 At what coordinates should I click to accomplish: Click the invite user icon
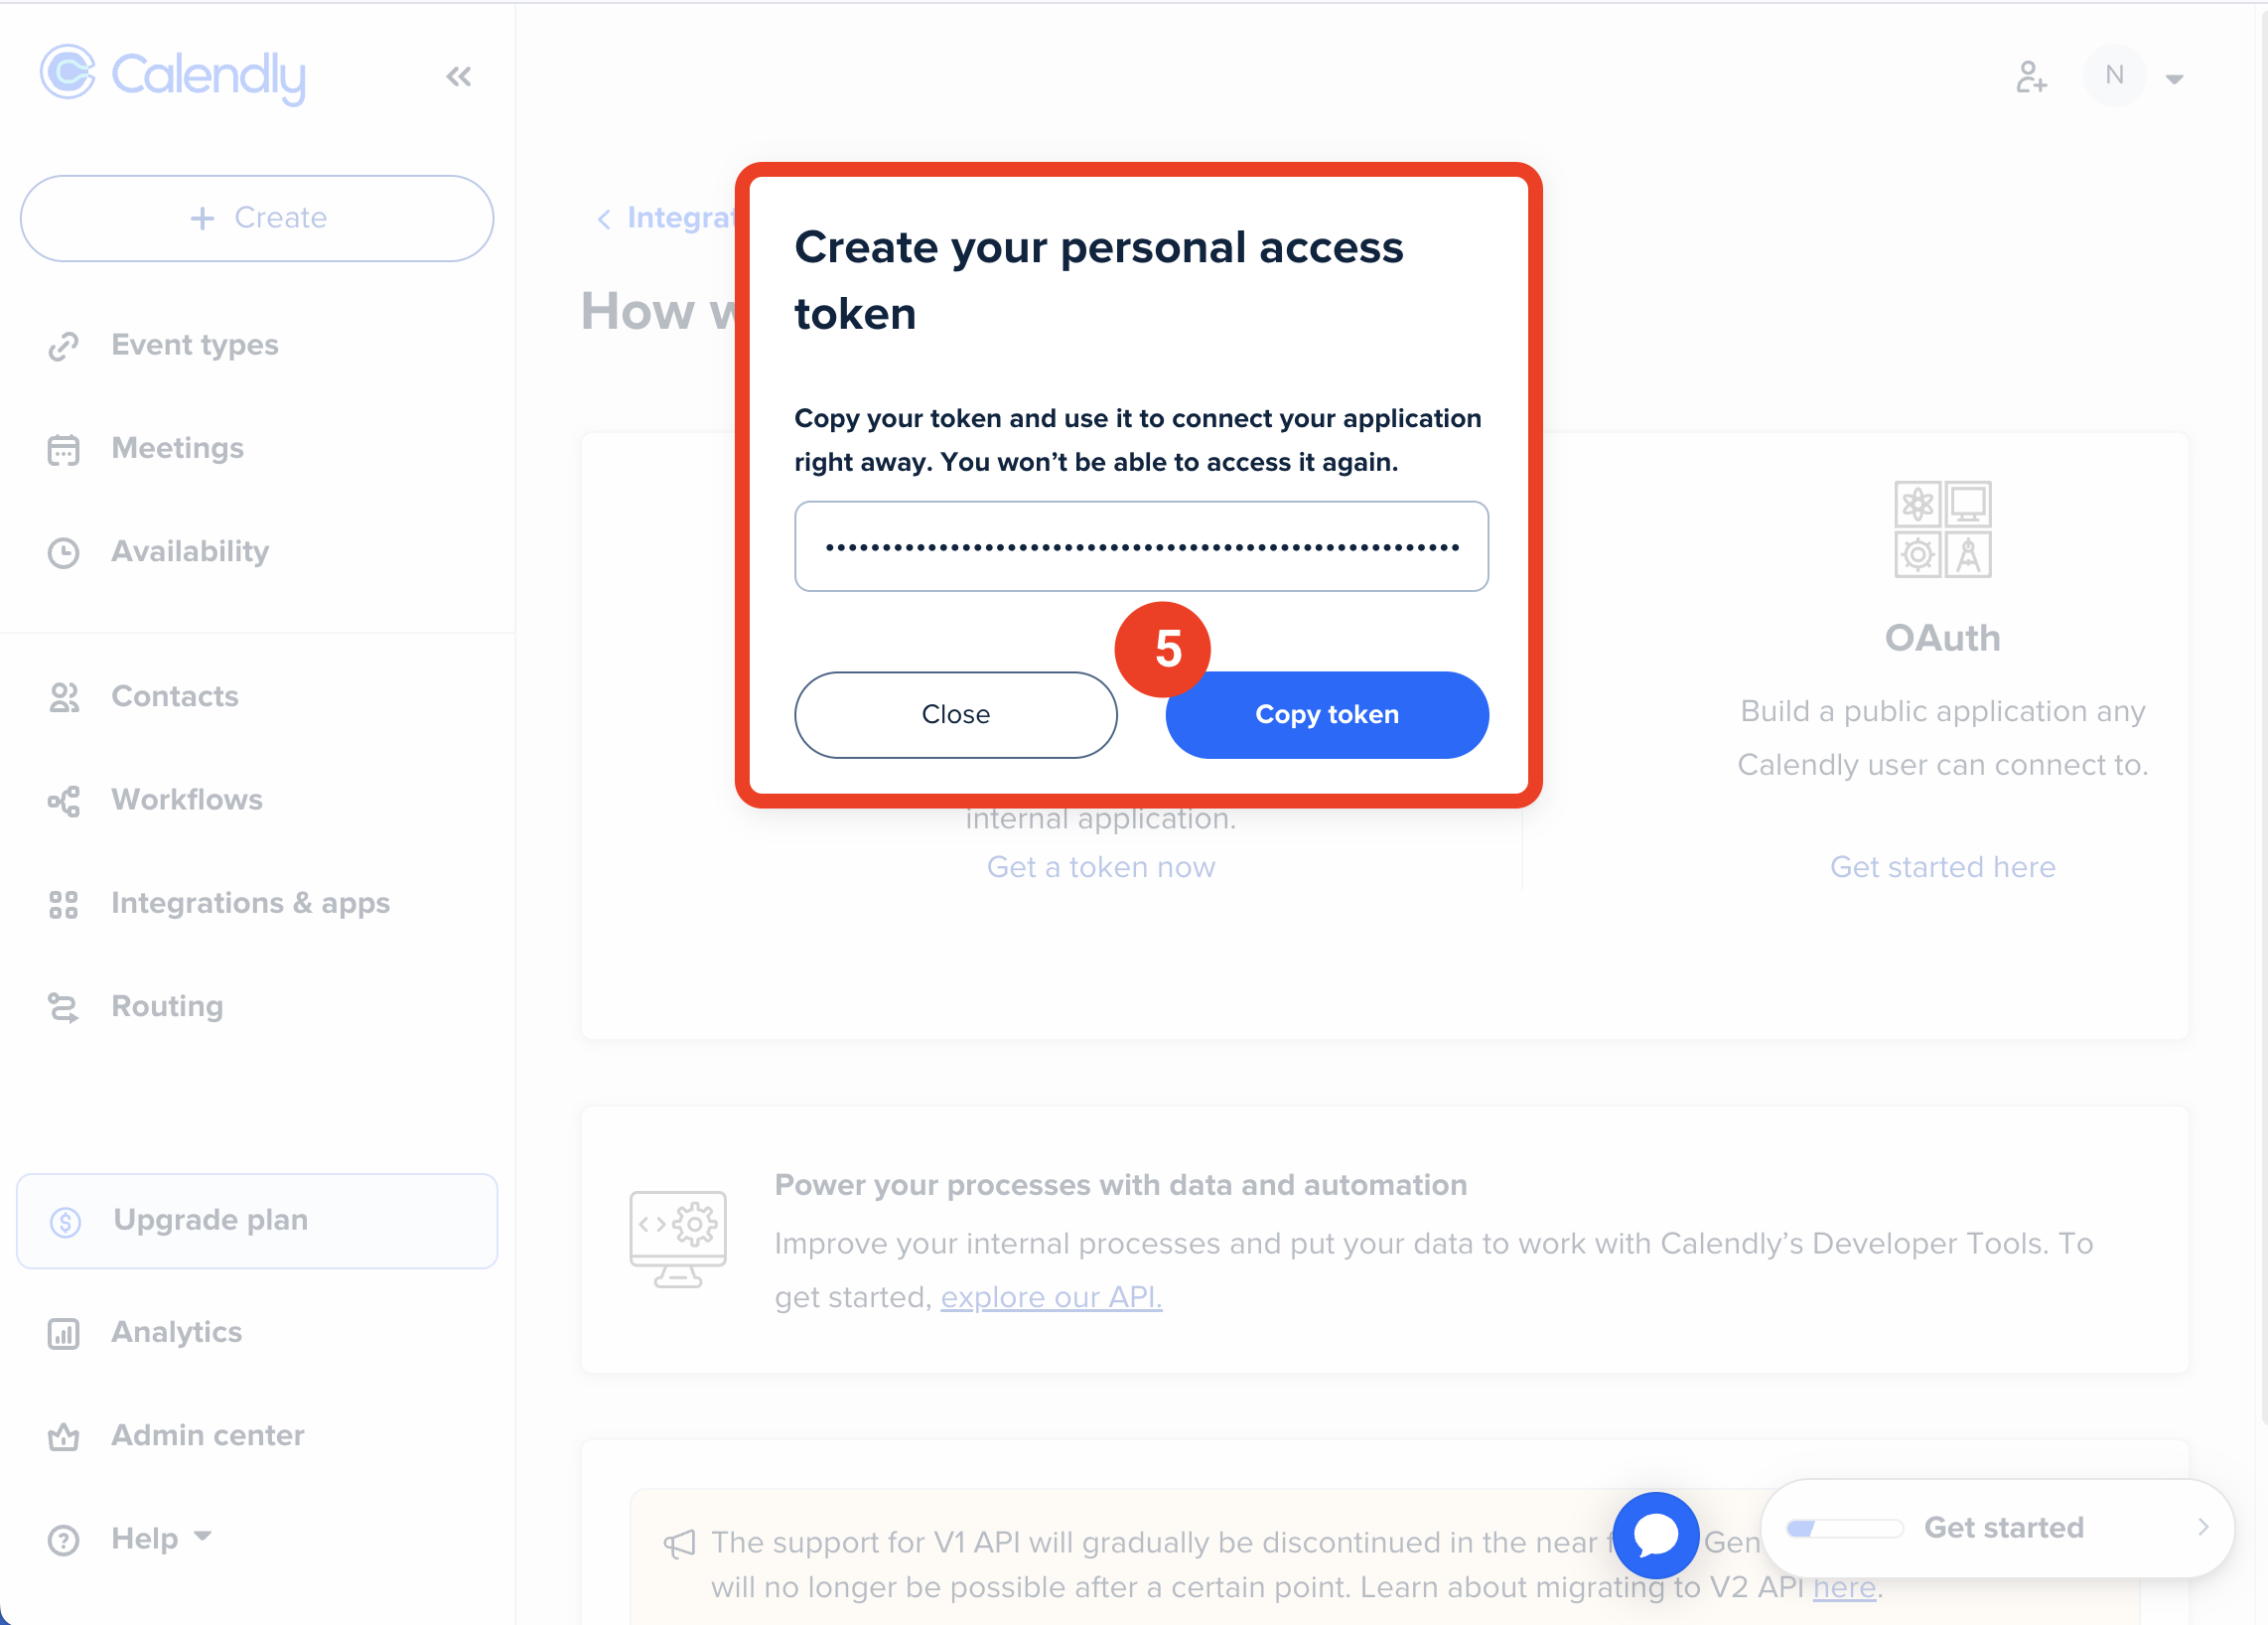(x=2030, y=77)
